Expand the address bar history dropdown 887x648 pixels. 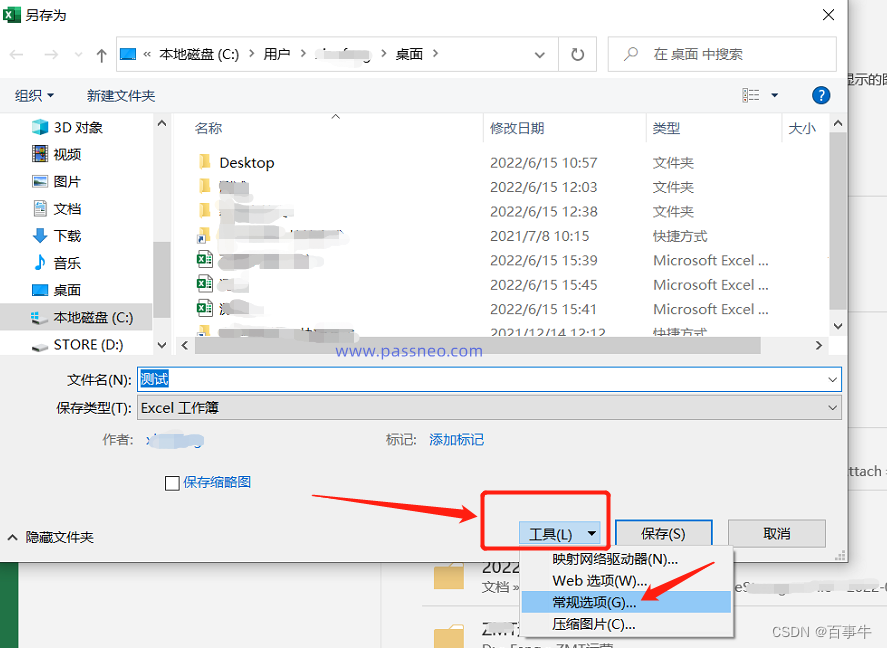tap(540, 55)
